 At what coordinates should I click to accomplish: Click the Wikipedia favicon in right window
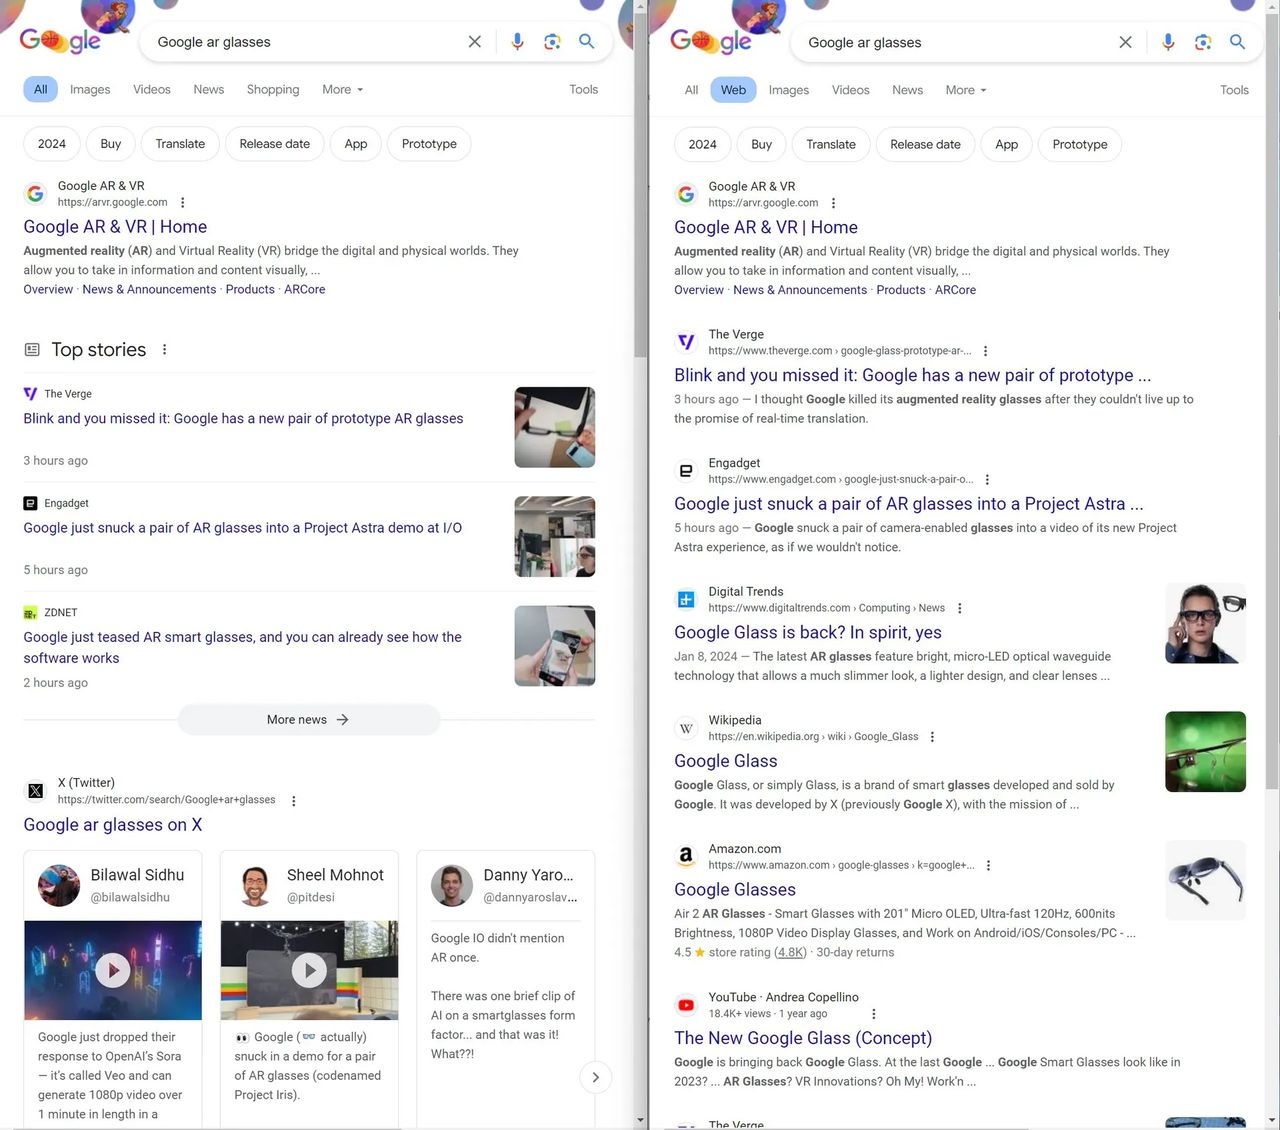pyautogui.click(x=686, y=728)
